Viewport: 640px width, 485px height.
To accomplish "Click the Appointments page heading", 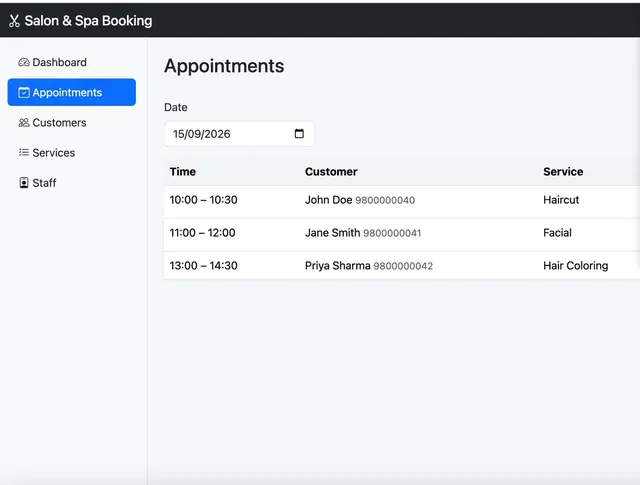I will pyautogui.click(x=224, y=66).
